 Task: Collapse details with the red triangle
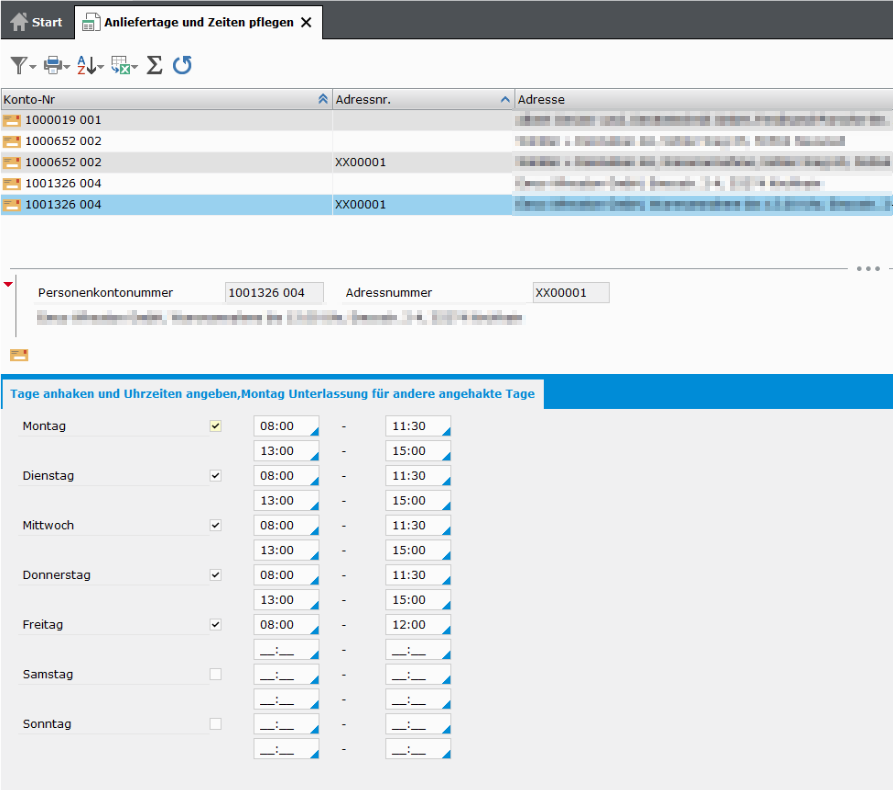point(9,285)
